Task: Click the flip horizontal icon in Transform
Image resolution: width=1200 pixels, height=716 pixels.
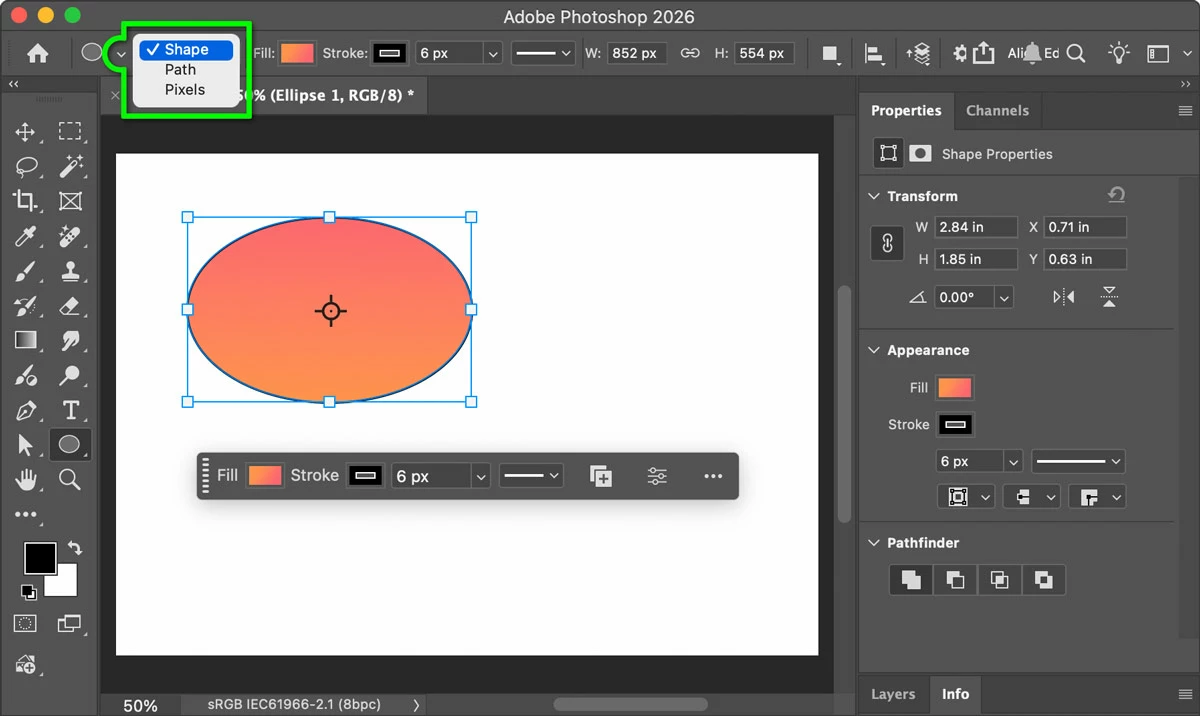Action: (1064, 297)
